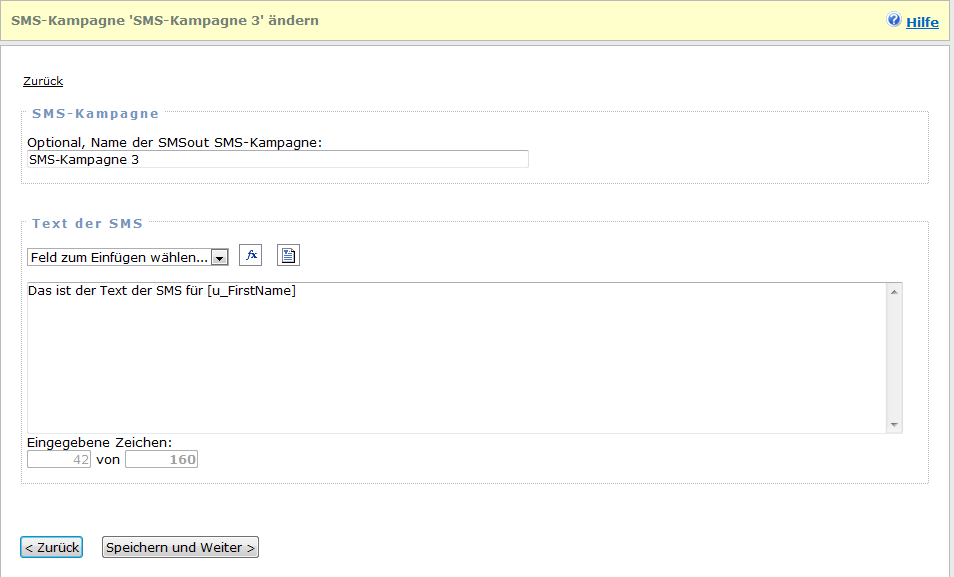
Task: Click the document text template icon
Action: 288,256
